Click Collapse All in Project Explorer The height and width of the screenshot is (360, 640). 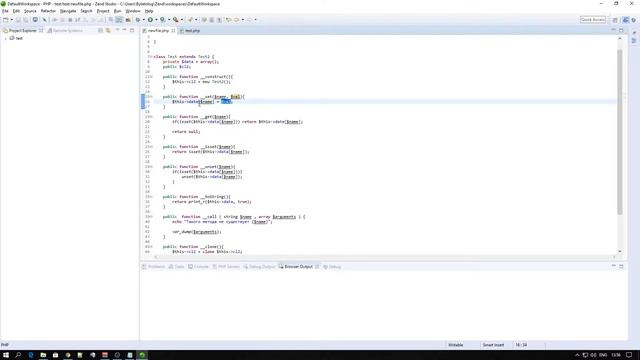[x=100, y=31]
